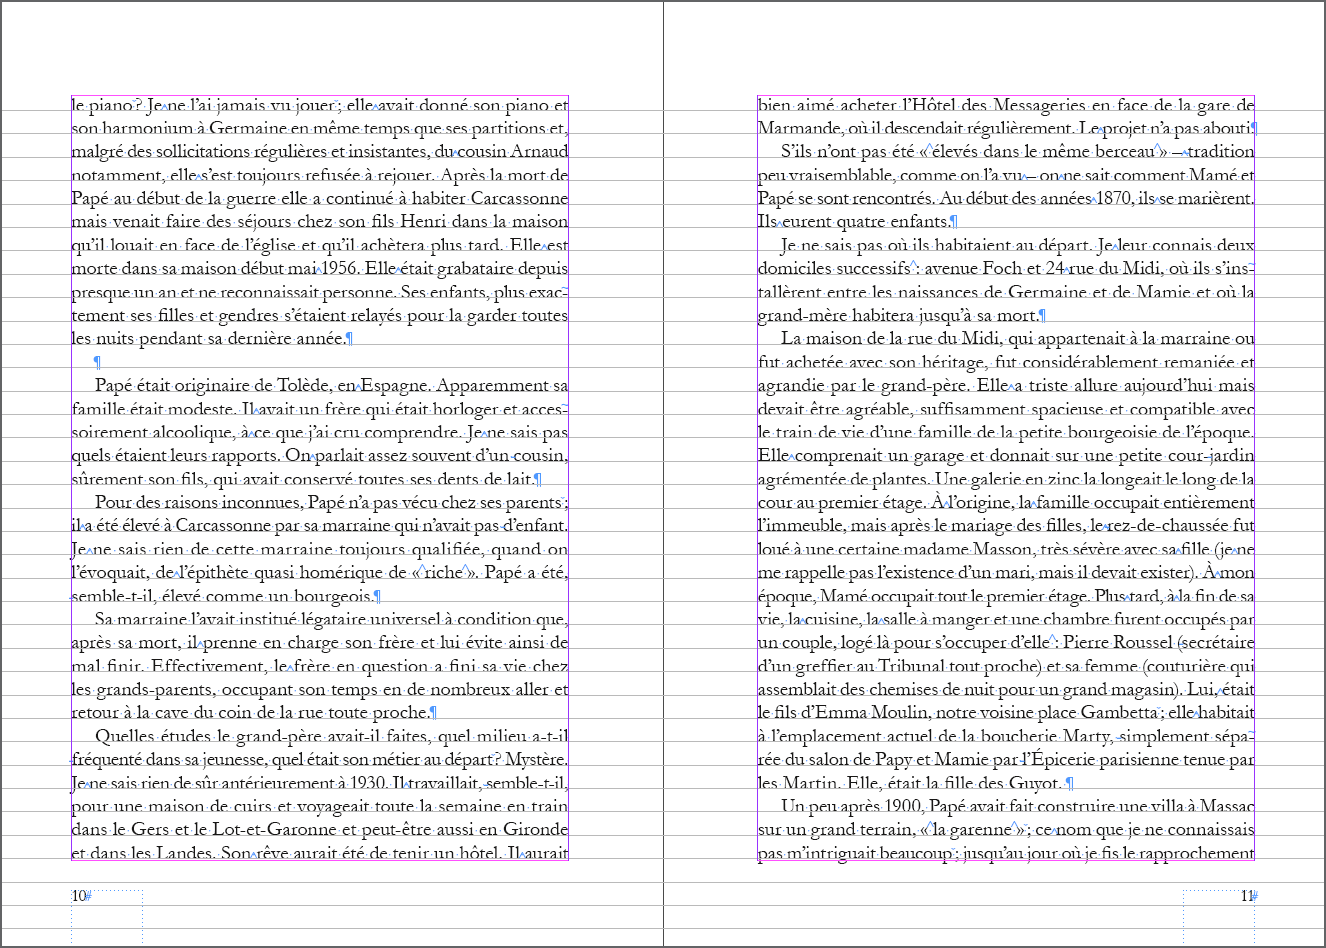Click page number 11 in right footer
The width and height of the screenshot is (1326, 948).
(x=1246, y=896)
